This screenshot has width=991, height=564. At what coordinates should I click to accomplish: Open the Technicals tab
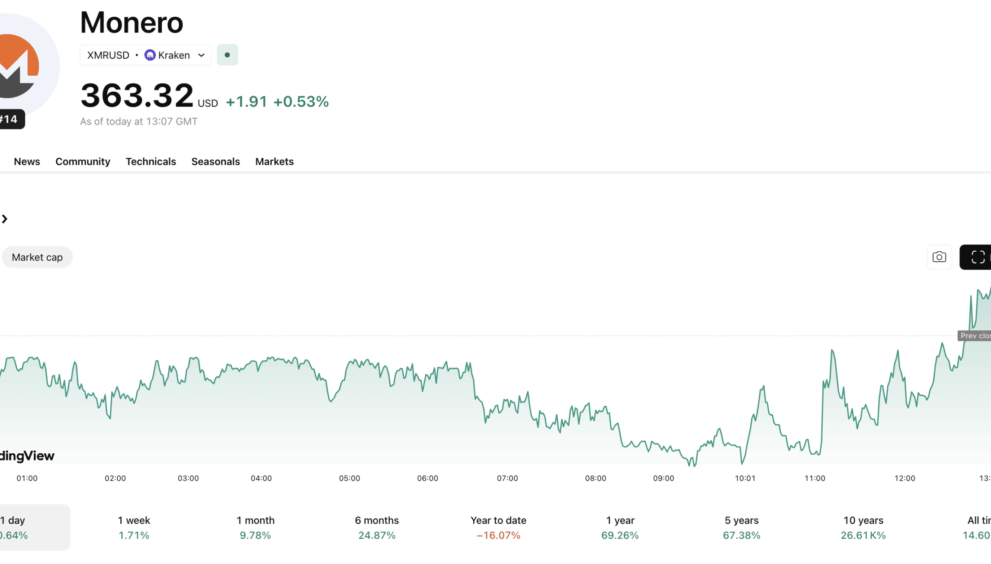point(151,161)
